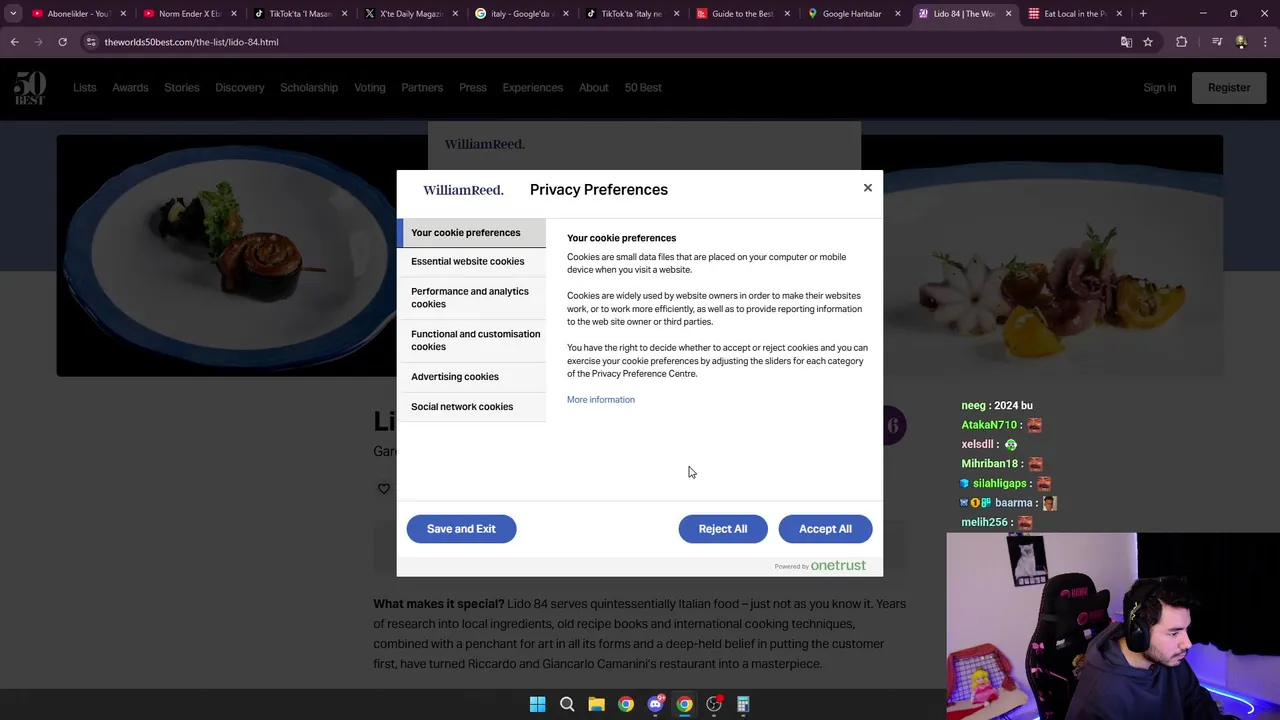Click the address bar URL
The height and width of the screenshot is (720, 1280).
click(x=191, y=42)
